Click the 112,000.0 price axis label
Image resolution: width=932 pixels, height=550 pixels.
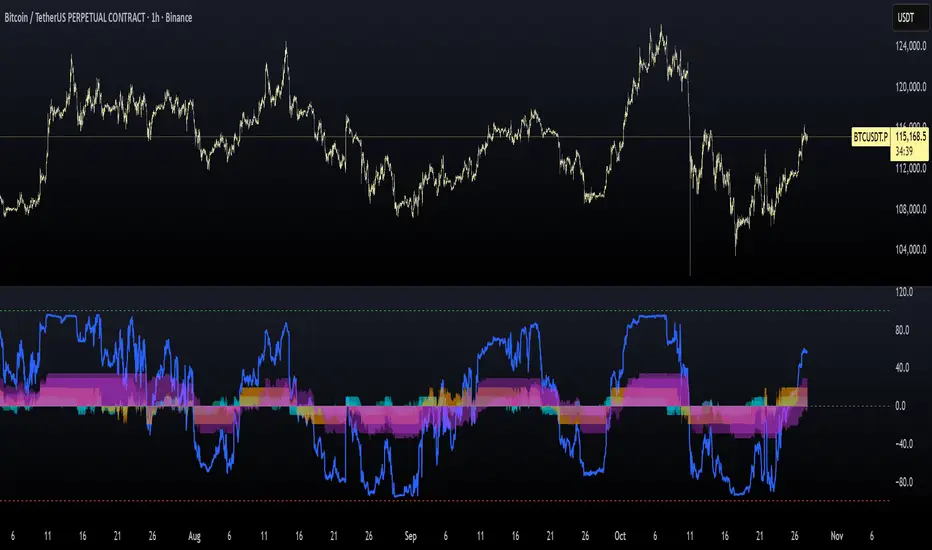pyautogui.click(x=910, y=168)
